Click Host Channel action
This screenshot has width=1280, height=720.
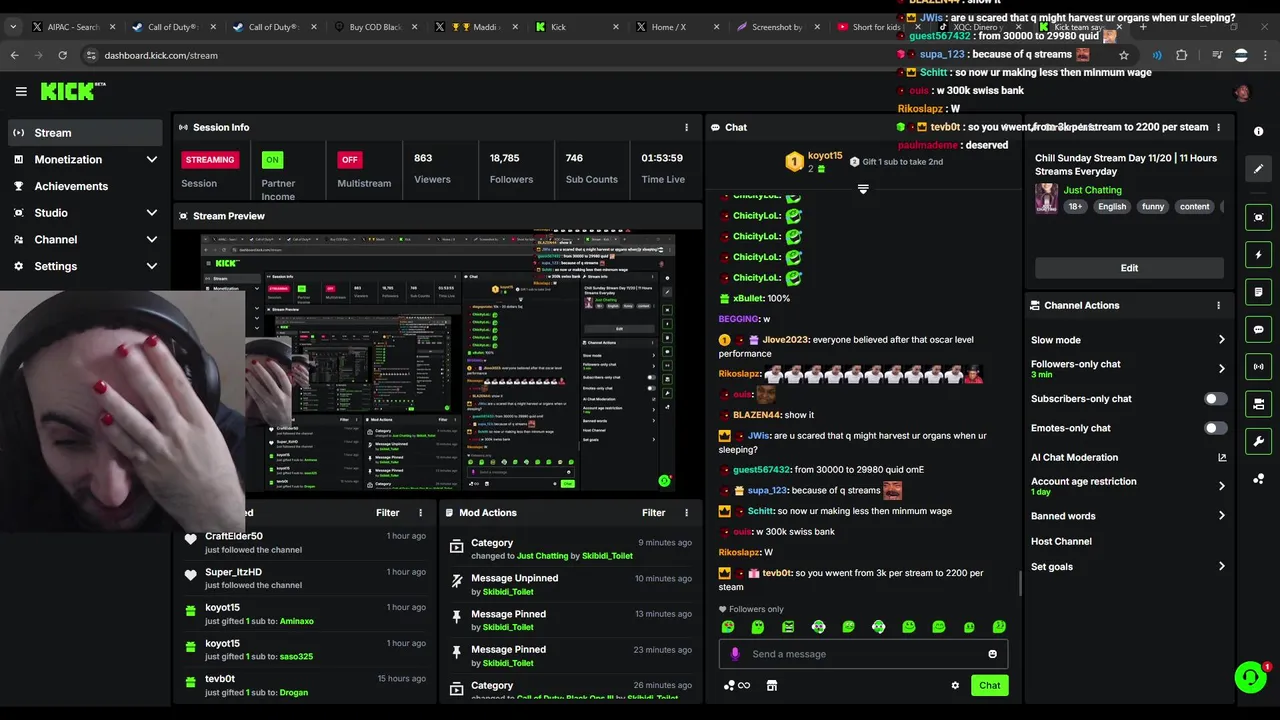pyautogui.click(x=1061, y=541)
